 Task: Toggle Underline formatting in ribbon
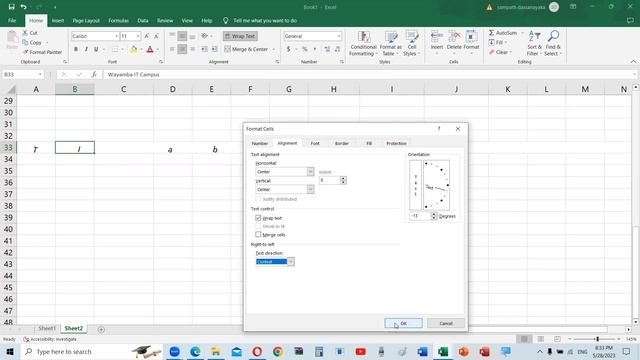[x=96, y=49]
